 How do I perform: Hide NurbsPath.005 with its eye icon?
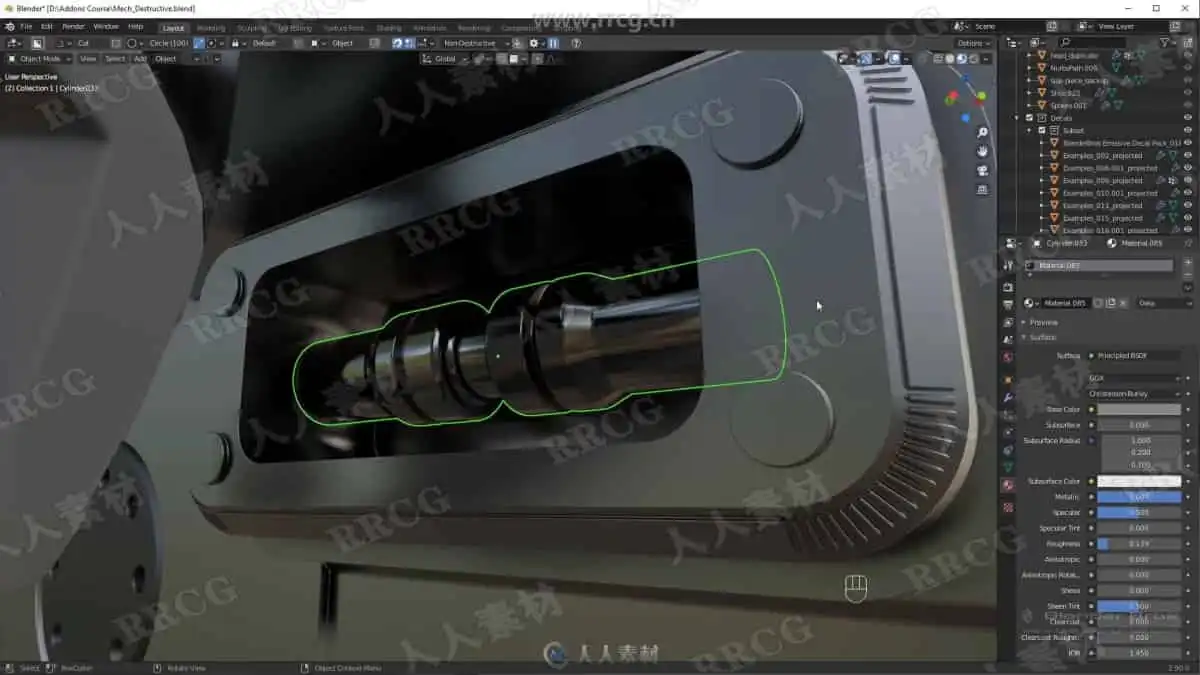[x=1187, y=68]
